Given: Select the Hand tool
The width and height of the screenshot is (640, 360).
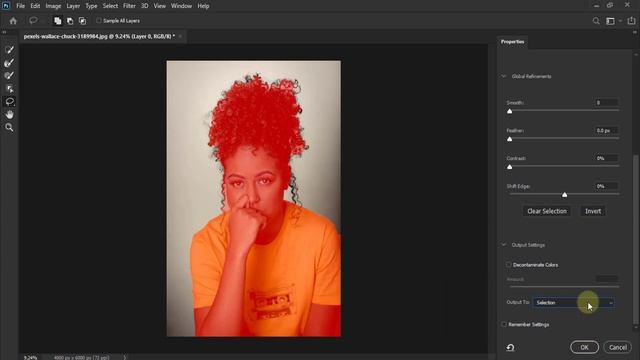Looking at the screenshot, I should (x=9, y=115).
